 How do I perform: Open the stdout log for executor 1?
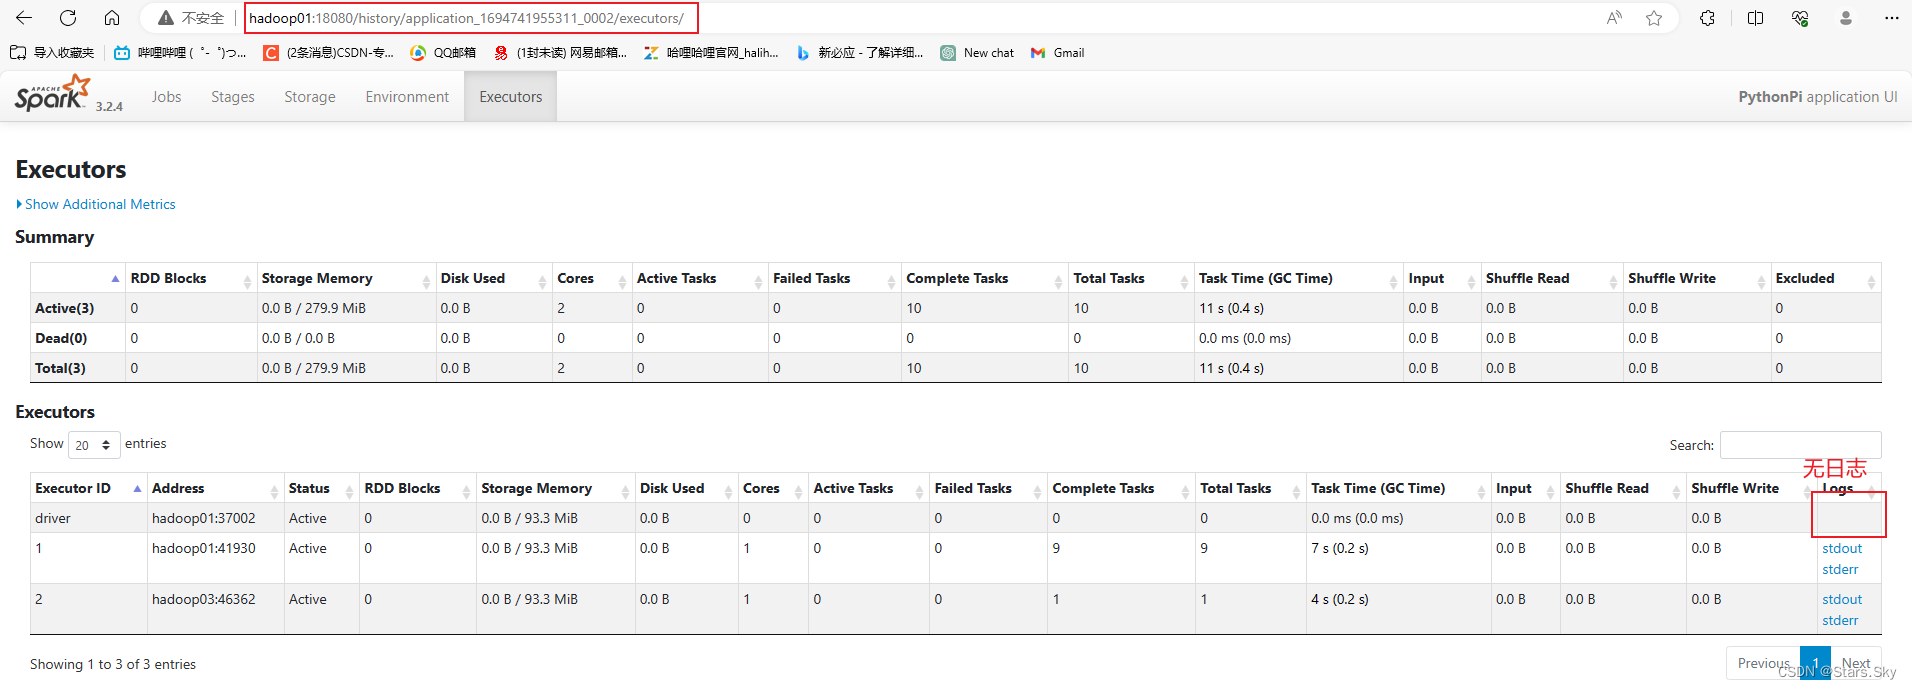pyautogui.click(x=1841, y=548)
